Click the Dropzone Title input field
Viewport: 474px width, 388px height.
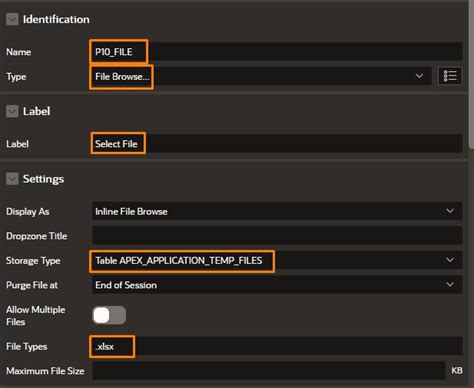277,235
